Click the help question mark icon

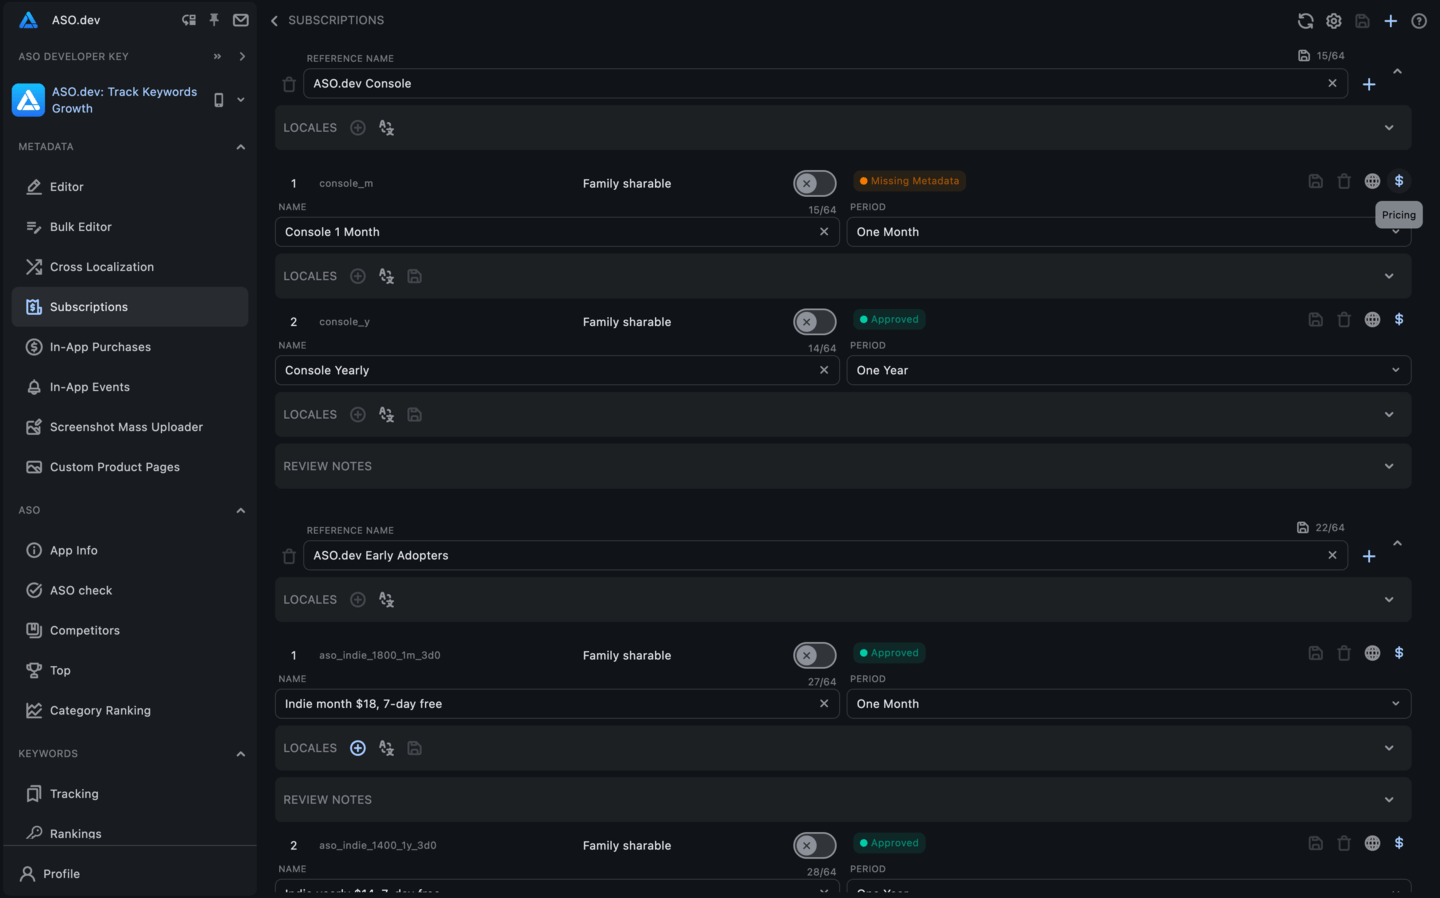tap(1418, 21)
